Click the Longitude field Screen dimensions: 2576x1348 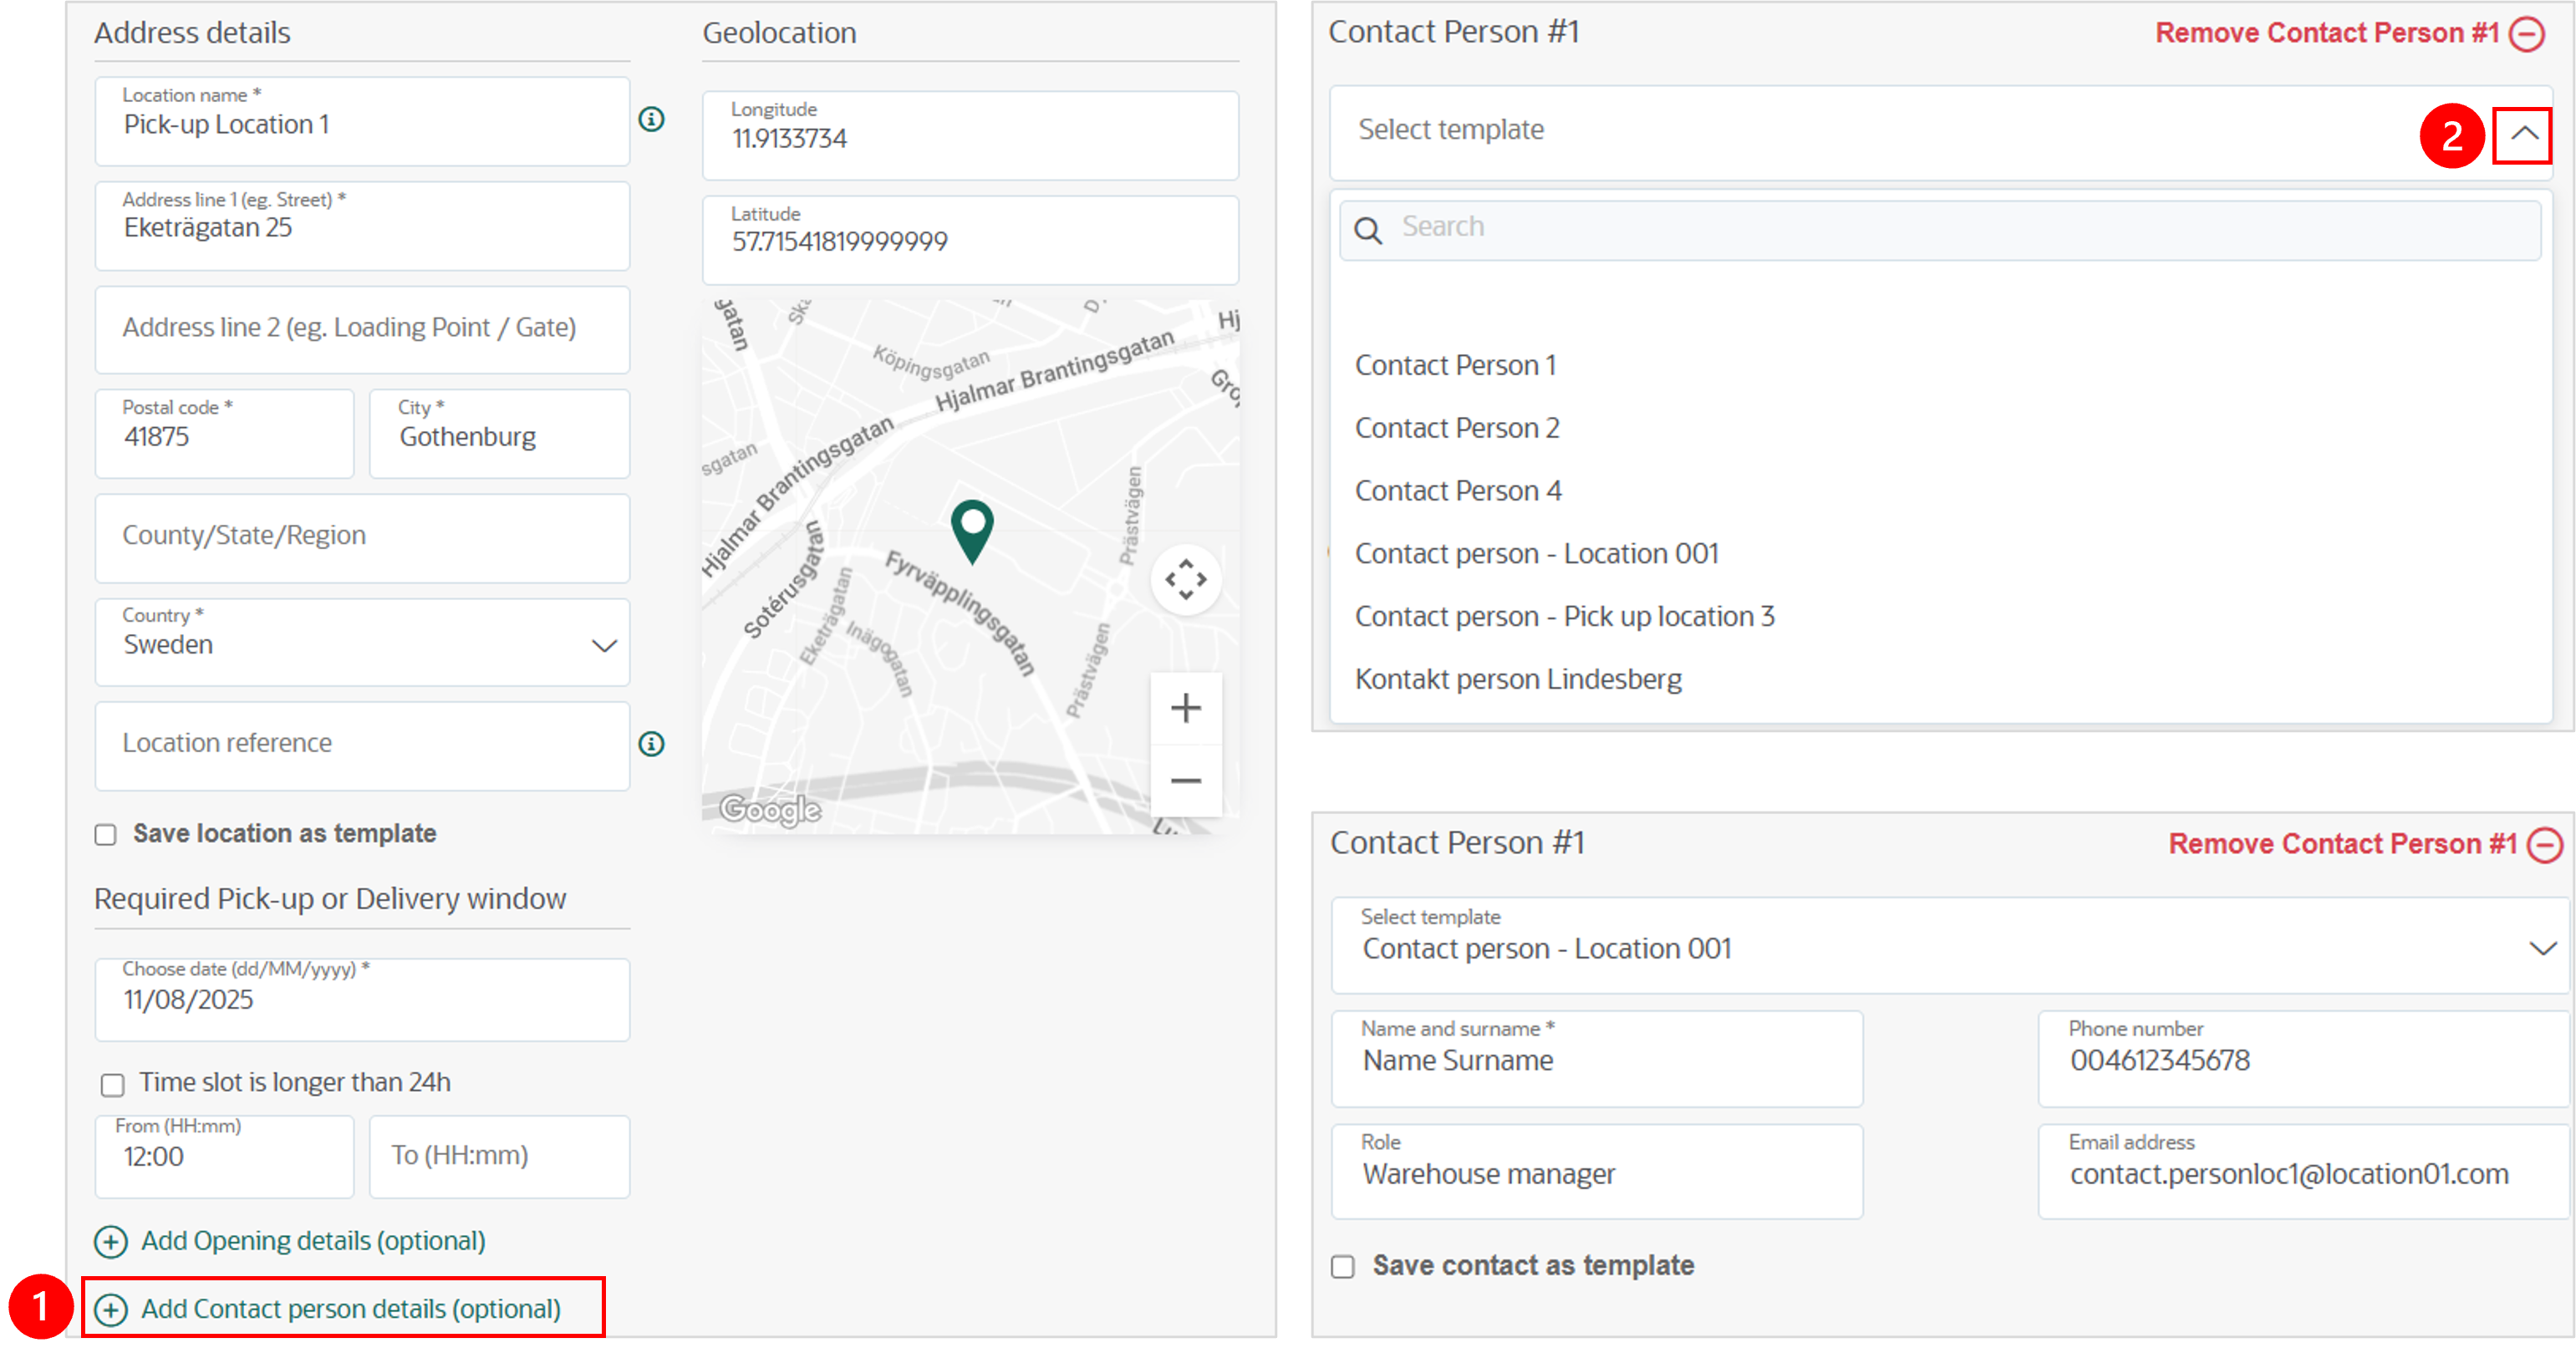click(970, 136)
